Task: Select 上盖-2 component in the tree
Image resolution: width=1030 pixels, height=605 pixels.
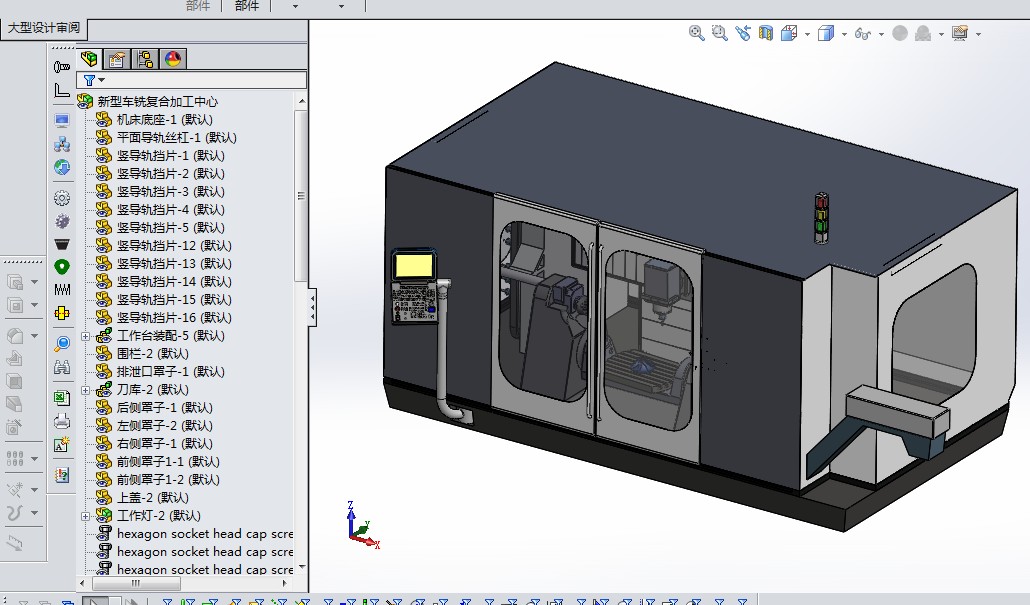Action: pyautogui.click(x=152, y=498)
